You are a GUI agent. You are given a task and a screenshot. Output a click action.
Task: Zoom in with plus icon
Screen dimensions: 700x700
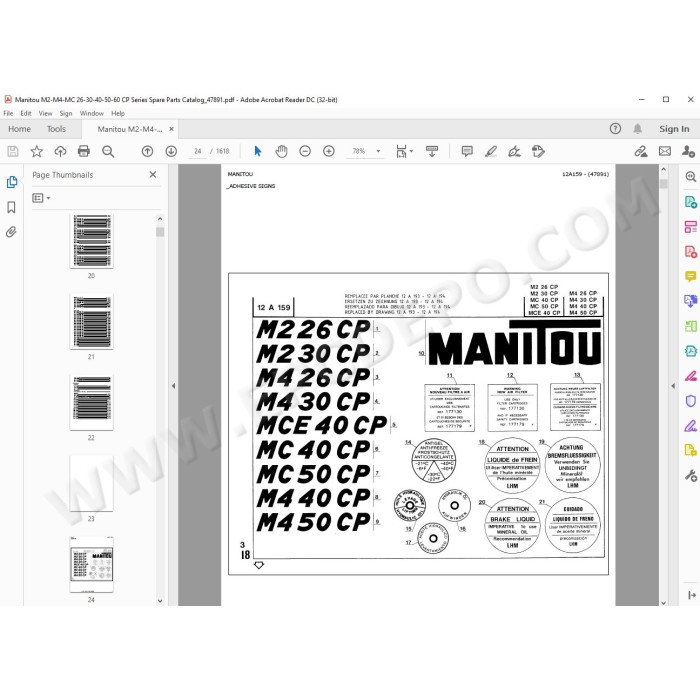[x=329, y=151]
